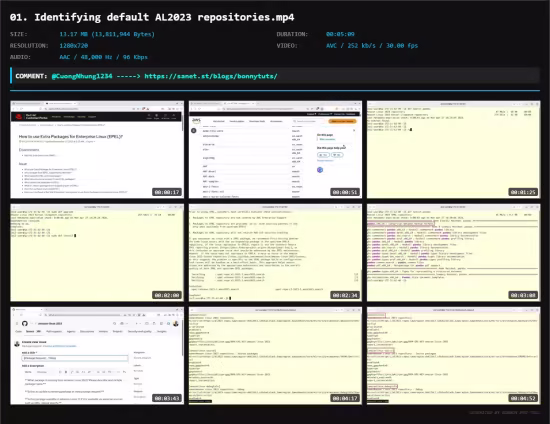
Task: Click the 'COMMENT:' label
Action: 31,76
